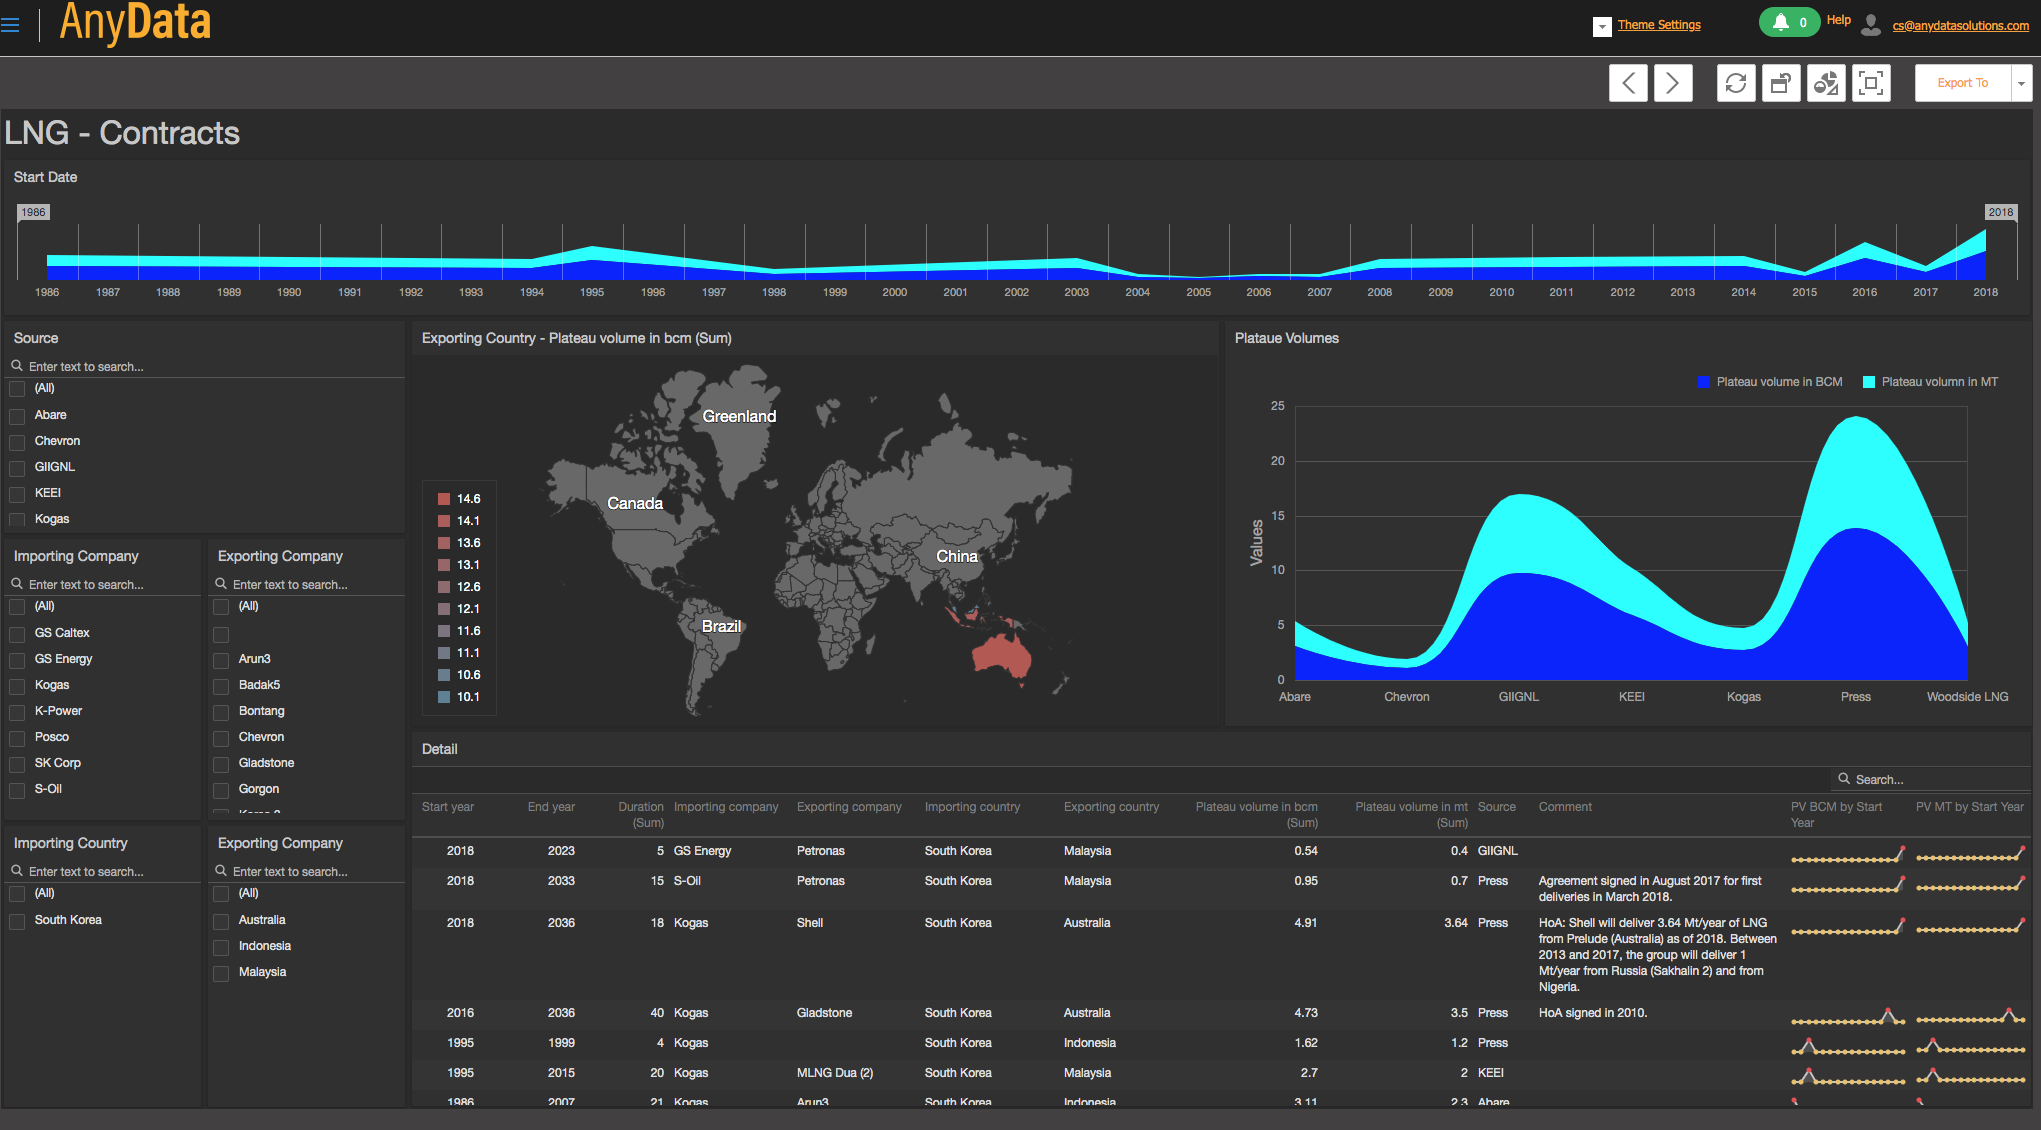2041x1130 pixels.
Task: Select the 10.1 map legend swatch
Action: (x=444, y=697)
